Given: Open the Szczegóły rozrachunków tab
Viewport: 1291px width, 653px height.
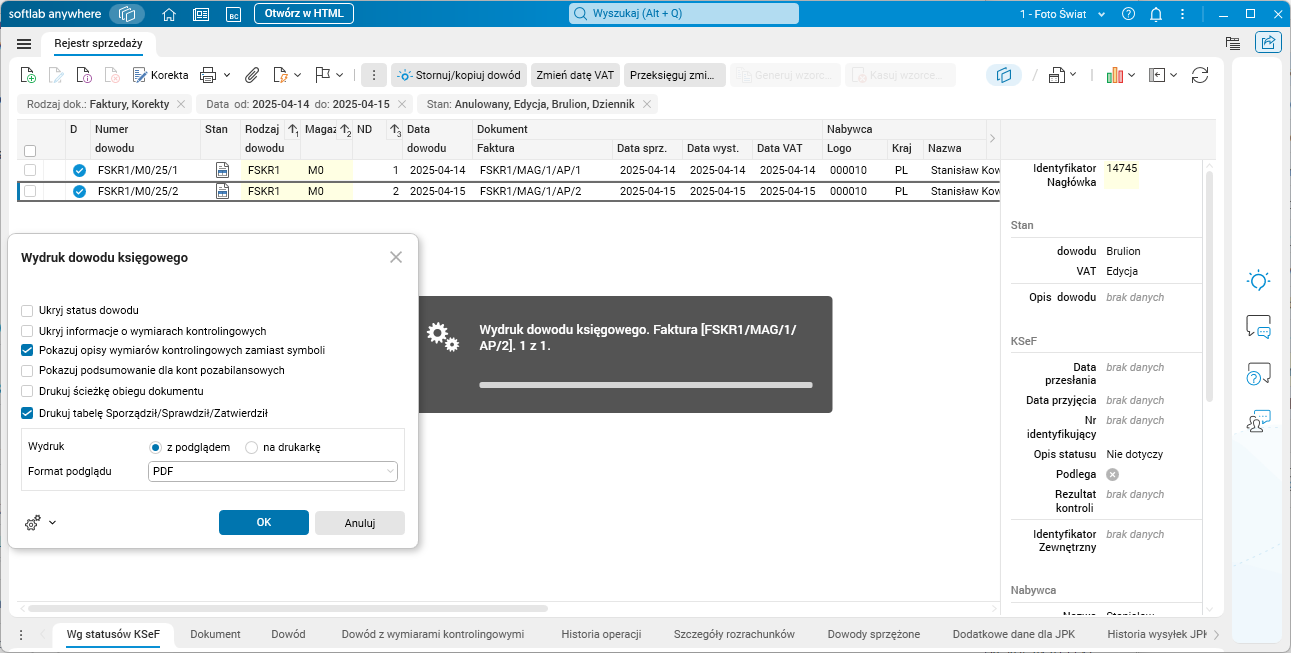Looking at the screenshot, I should 734,634.
